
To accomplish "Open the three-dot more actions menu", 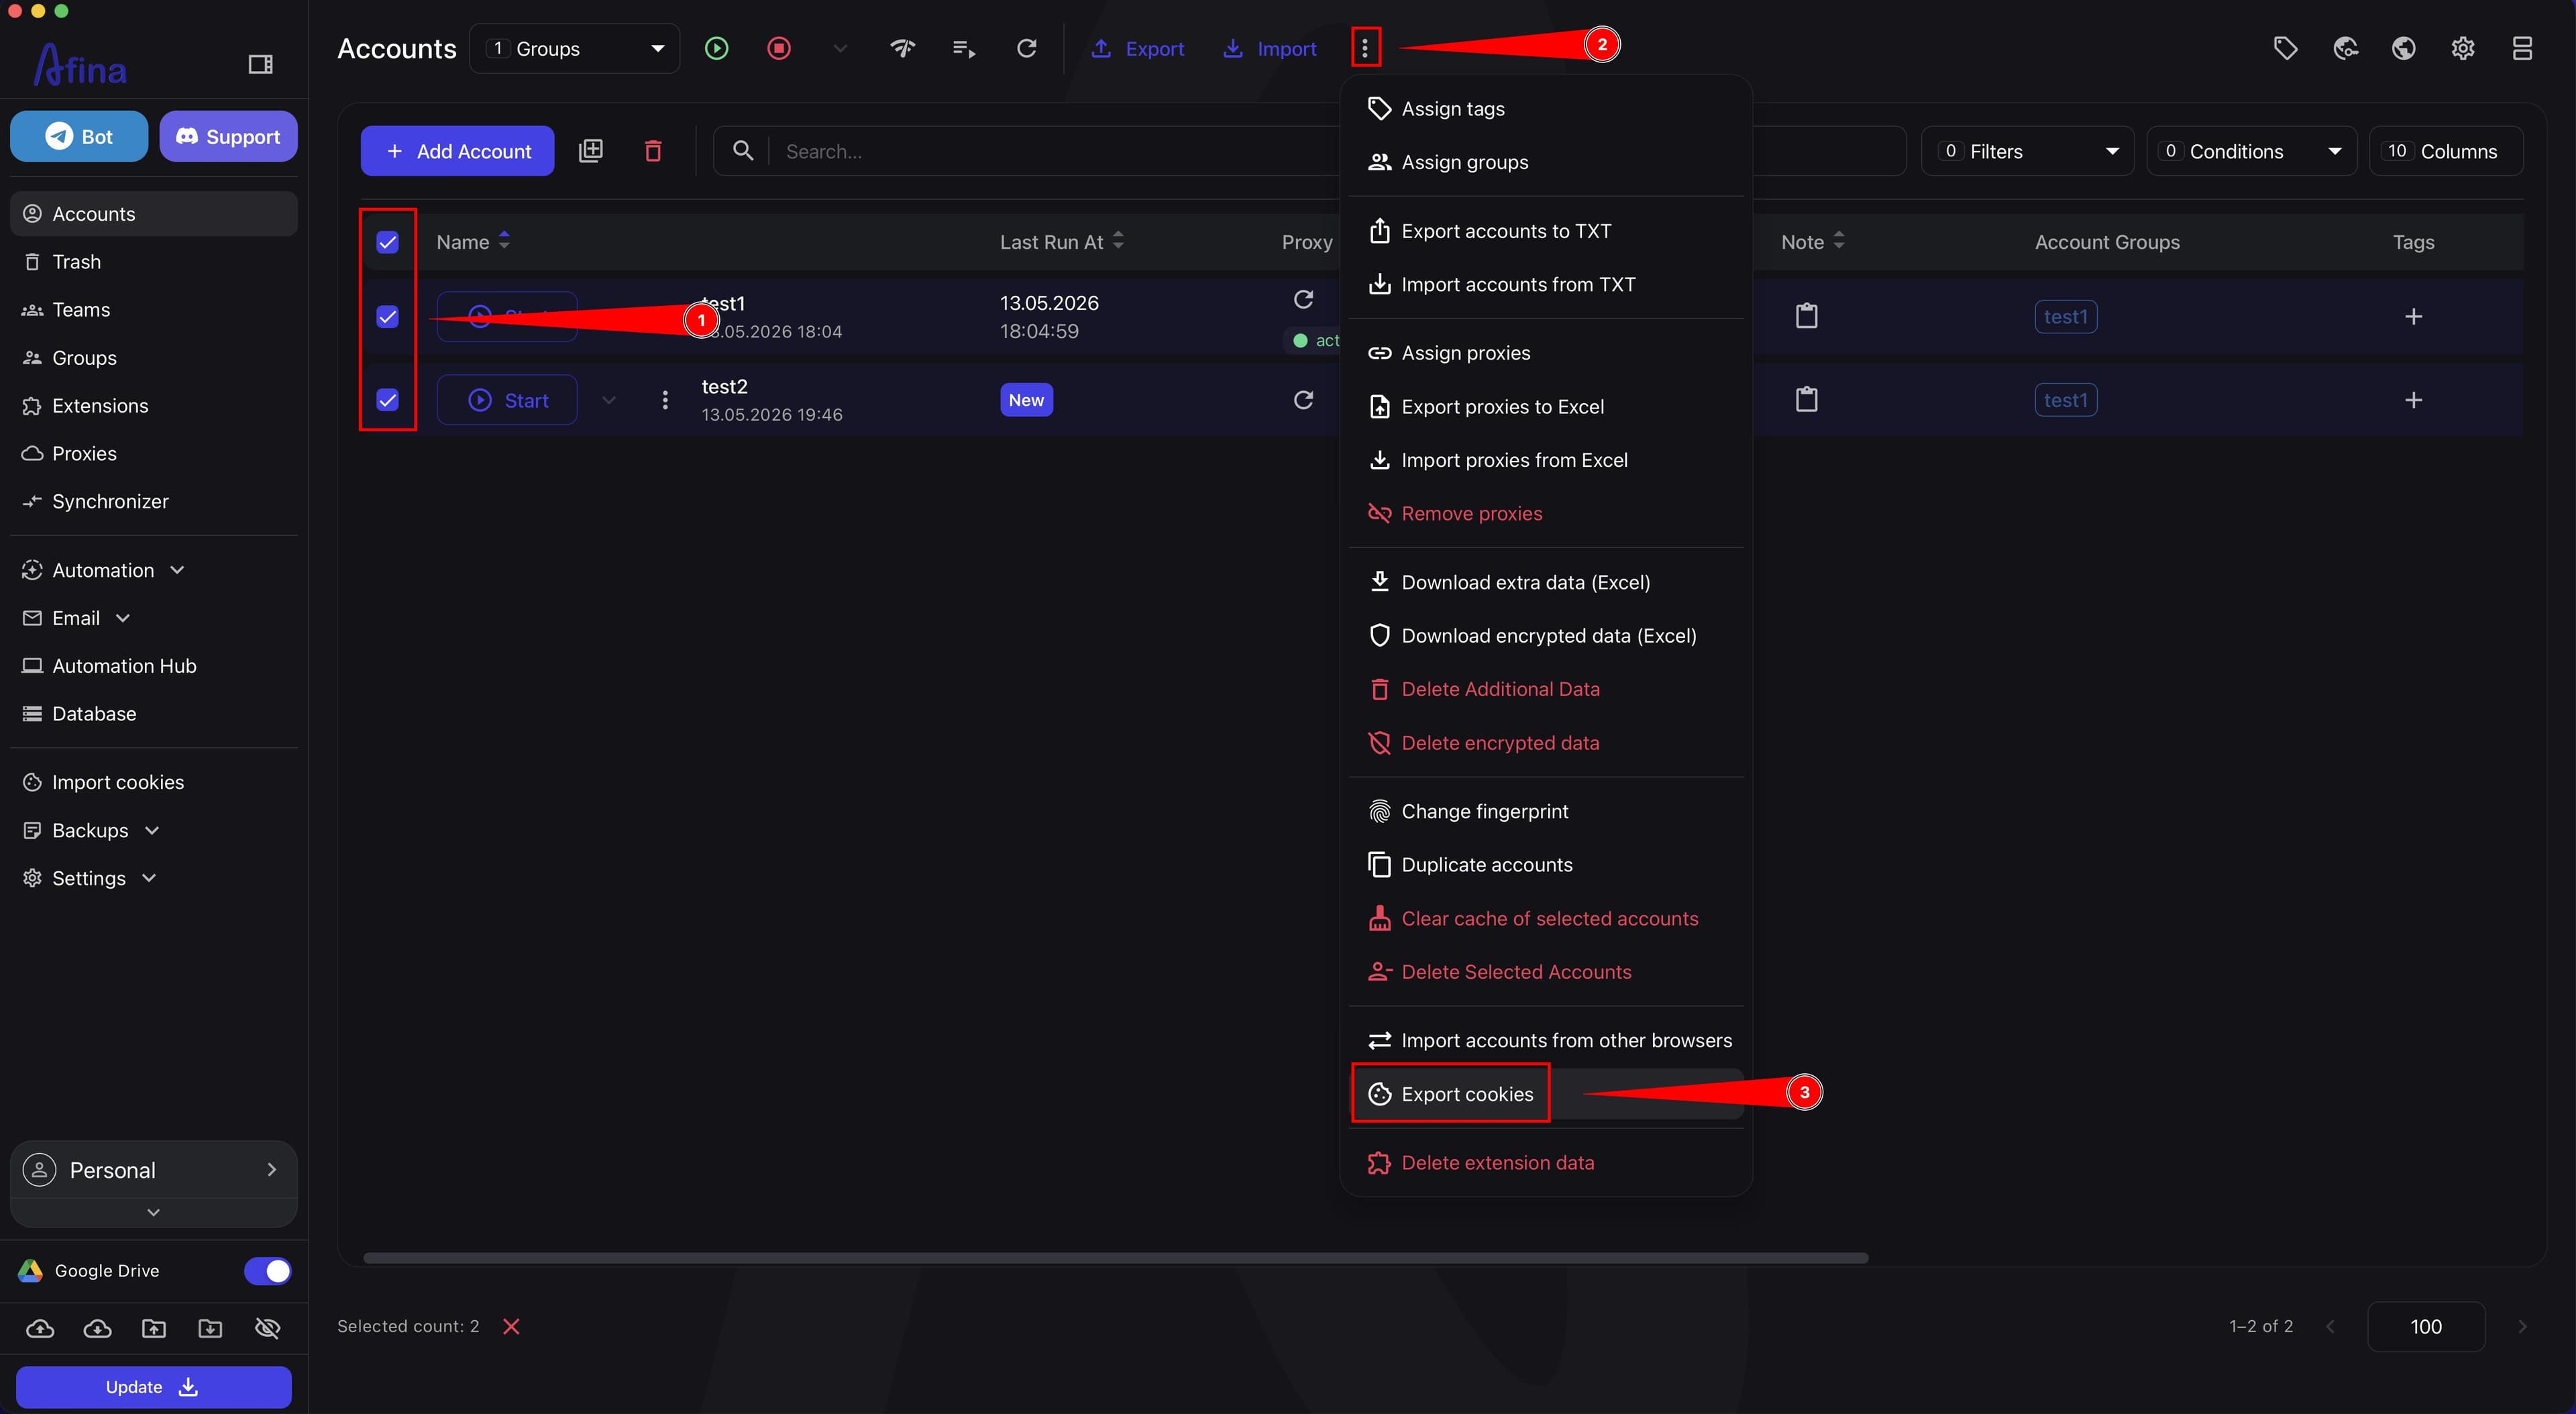I will 1365,48.
